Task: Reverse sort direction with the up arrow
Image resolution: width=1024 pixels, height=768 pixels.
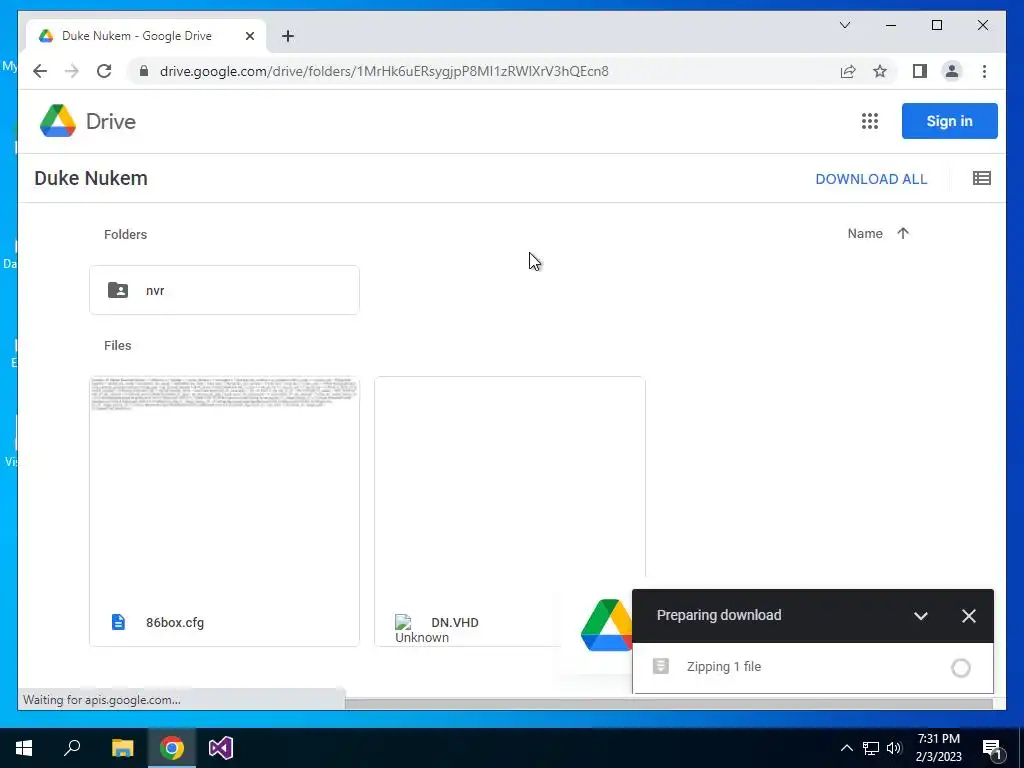Action: point(903,234)
